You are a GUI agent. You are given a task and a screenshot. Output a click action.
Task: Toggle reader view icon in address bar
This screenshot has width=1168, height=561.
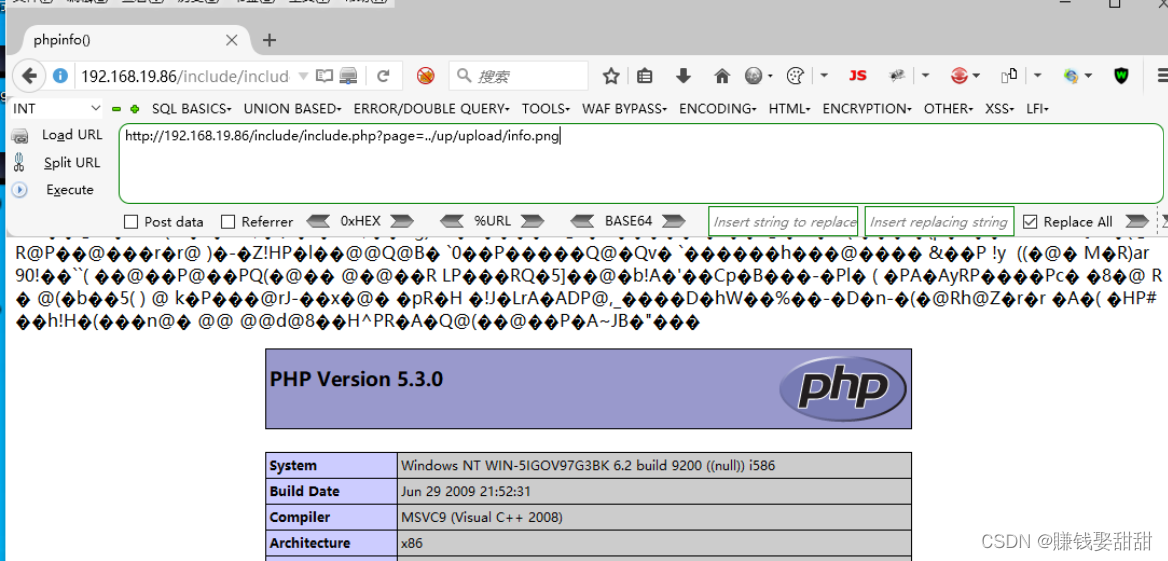[324, 75]
